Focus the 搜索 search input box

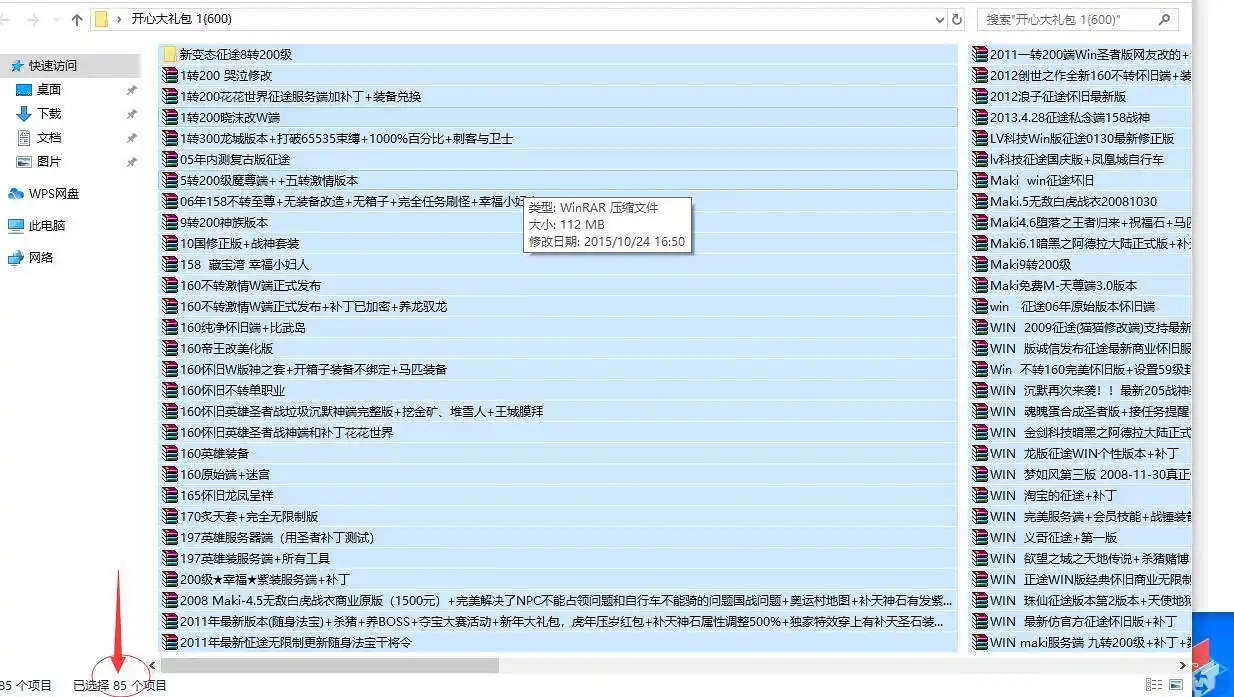1065,19
